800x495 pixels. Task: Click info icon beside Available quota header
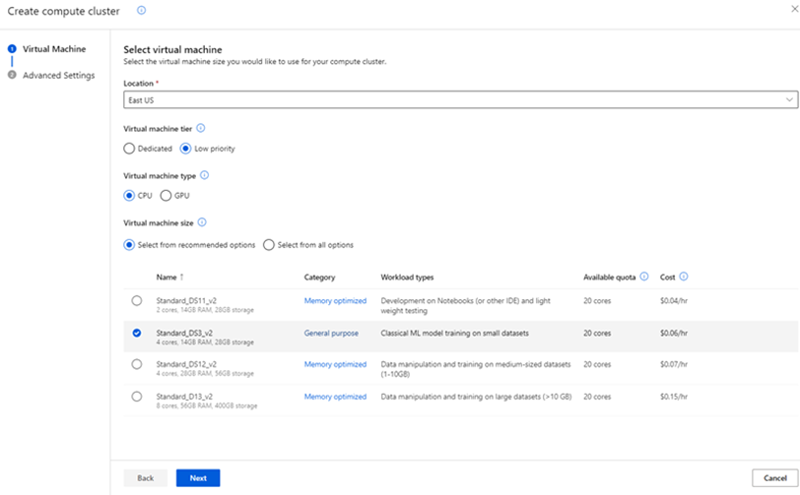pos(644,277)
